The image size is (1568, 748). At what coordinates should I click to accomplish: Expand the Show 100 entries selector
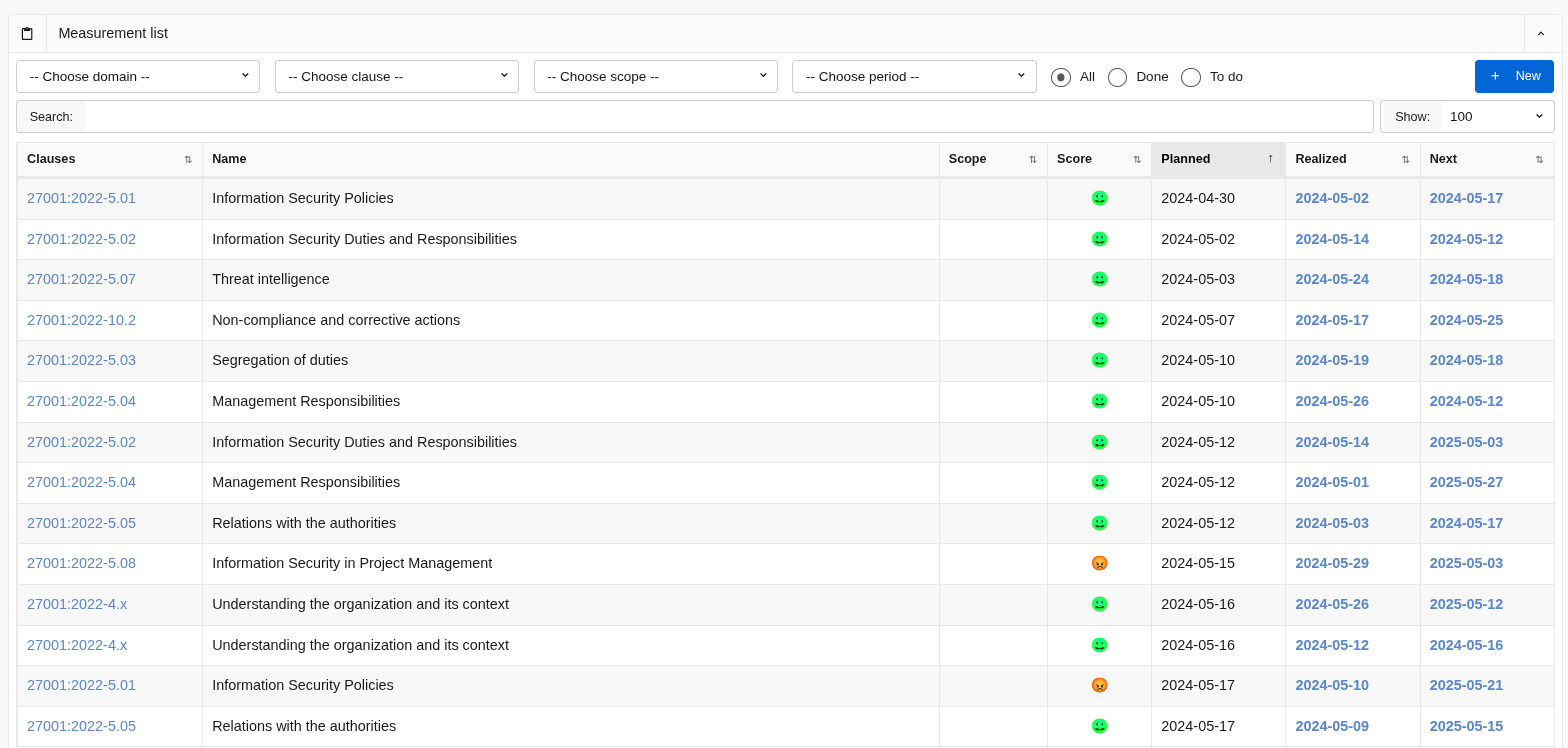tap(1496, 117)
